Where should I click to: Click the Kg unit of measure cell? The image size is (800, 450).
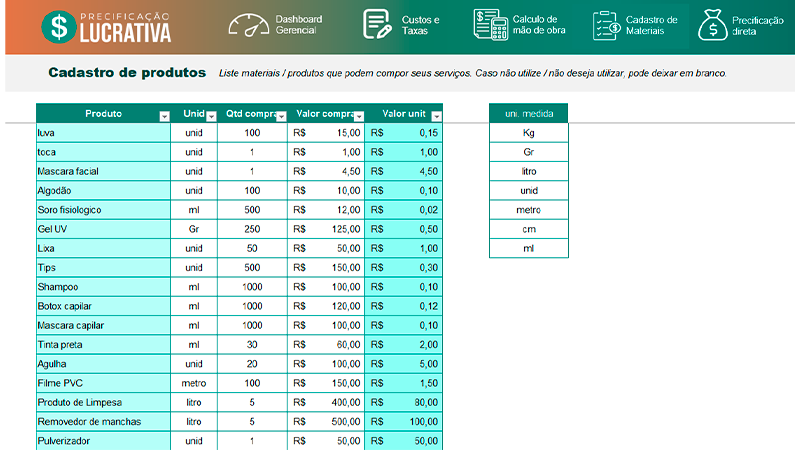coord(529,133)
